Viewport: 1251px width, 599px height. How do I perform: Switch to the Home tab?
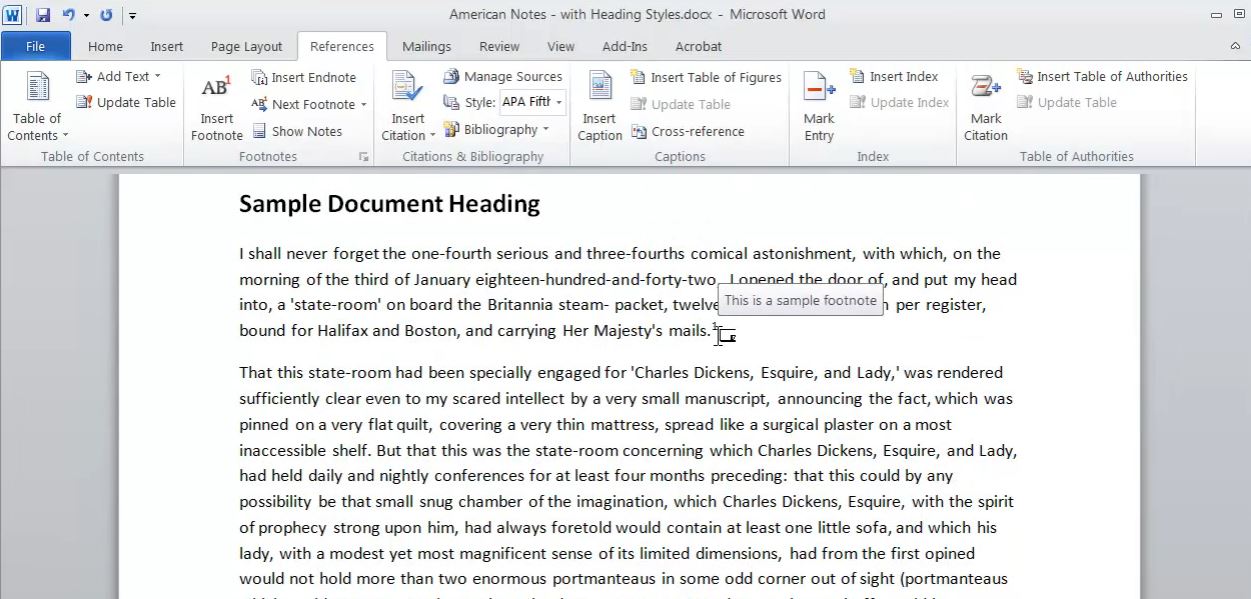click(105, 46)
